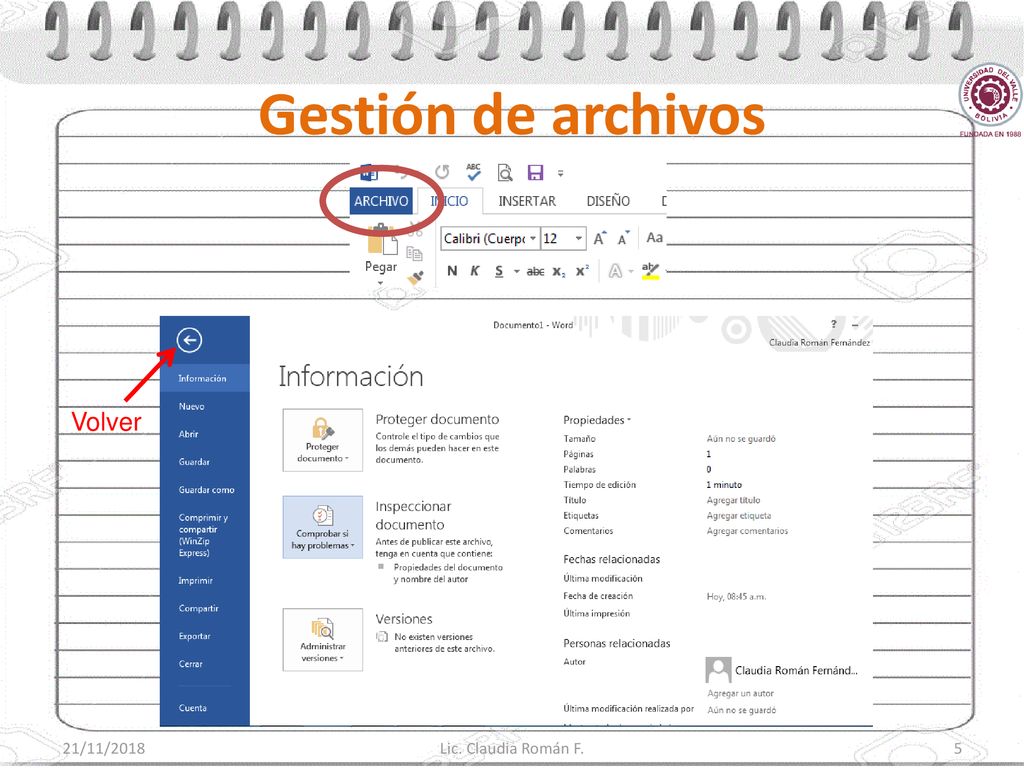1024x768 pixels.
Task: Click the text effects A icon
Action: [x=615, y=271]
